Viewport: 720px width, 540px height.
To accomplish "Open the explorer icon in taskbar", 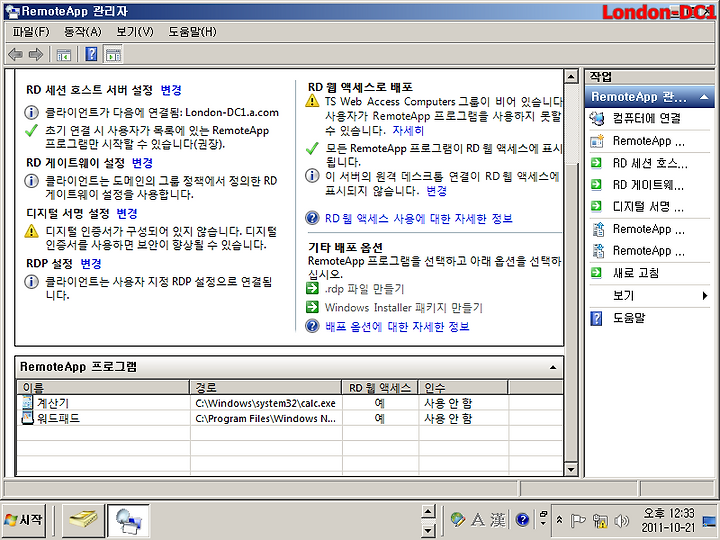I will (x=83, y=520).
